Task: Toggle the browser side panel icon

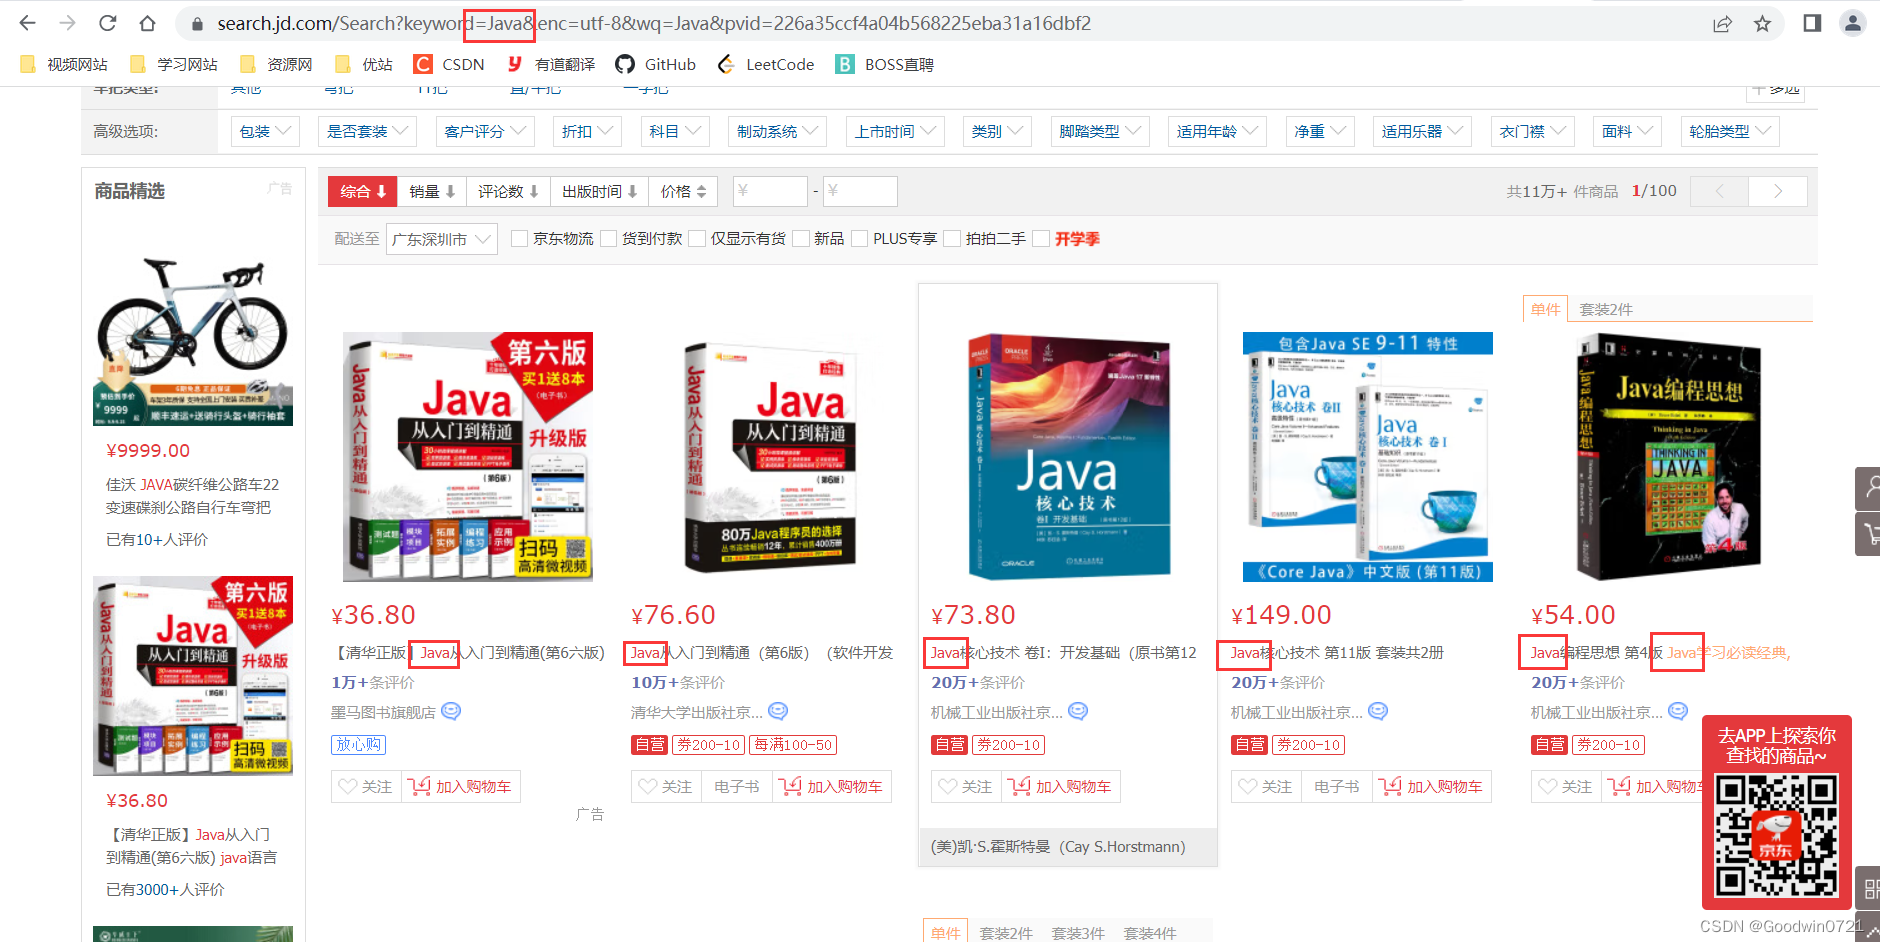Action: 1812,23
